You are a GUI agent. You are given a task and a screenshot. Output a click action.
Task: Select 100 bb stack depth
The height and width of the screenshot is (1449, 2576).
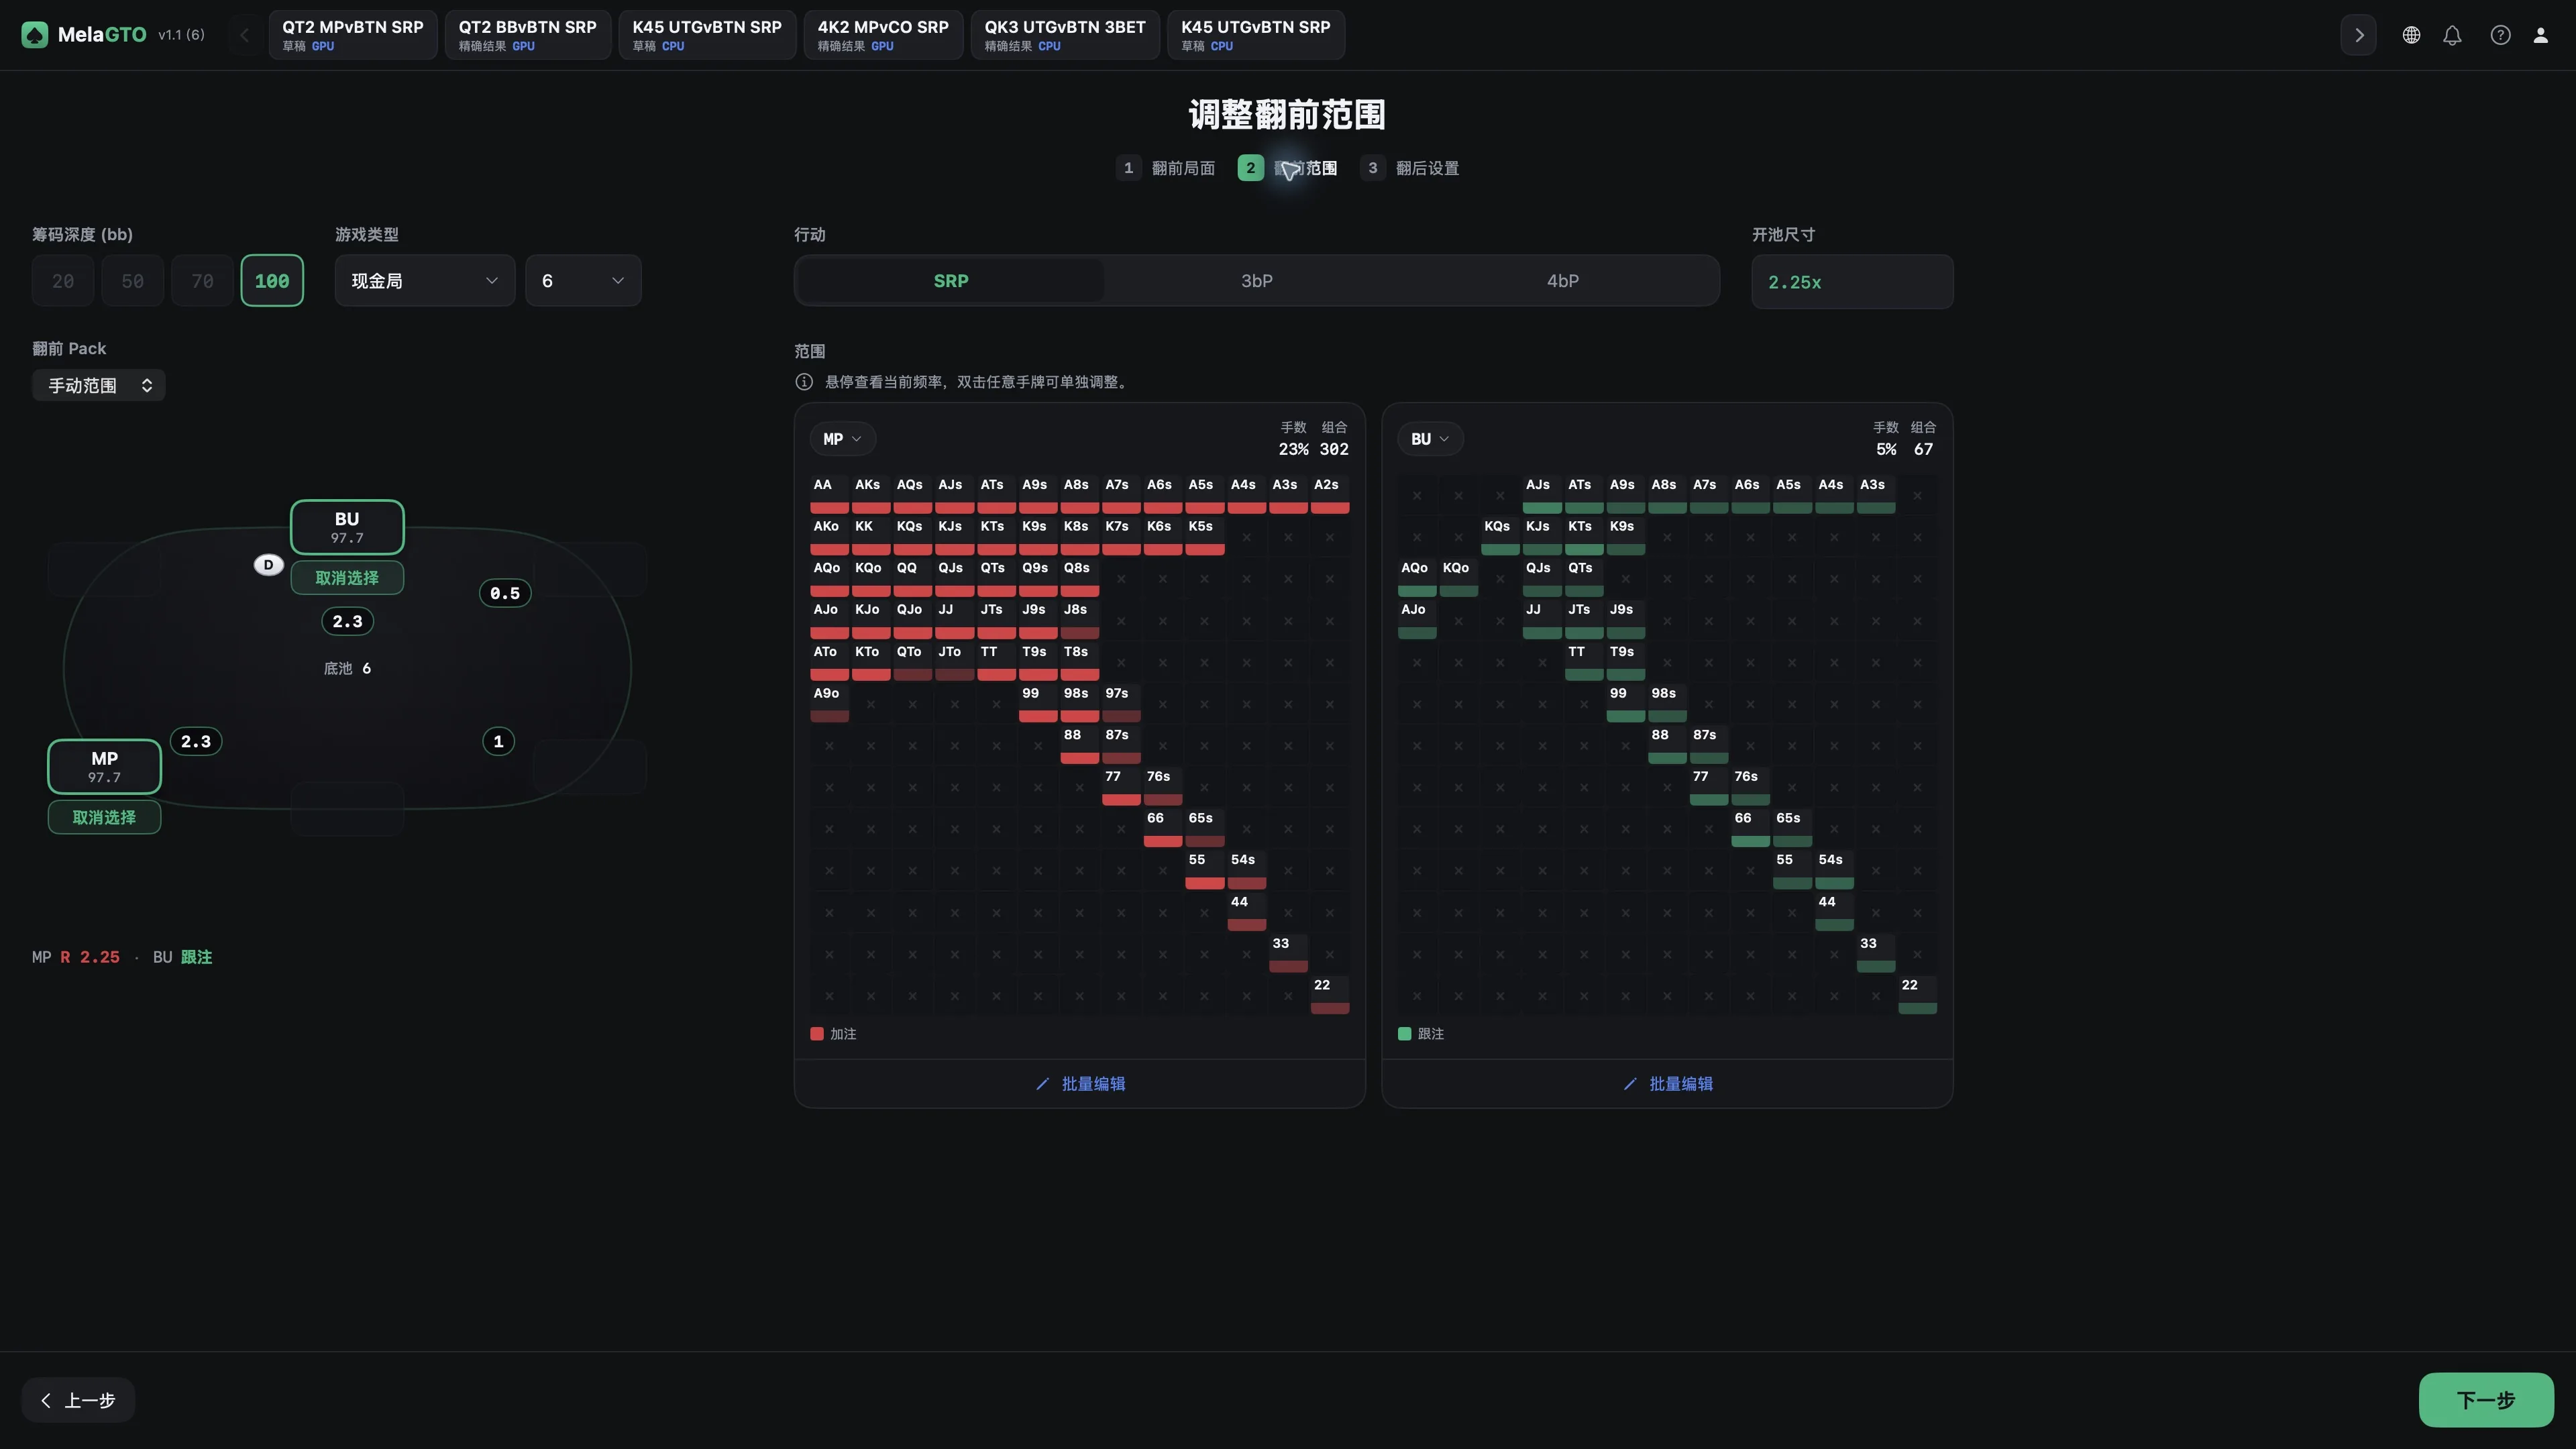click(272, 281)
